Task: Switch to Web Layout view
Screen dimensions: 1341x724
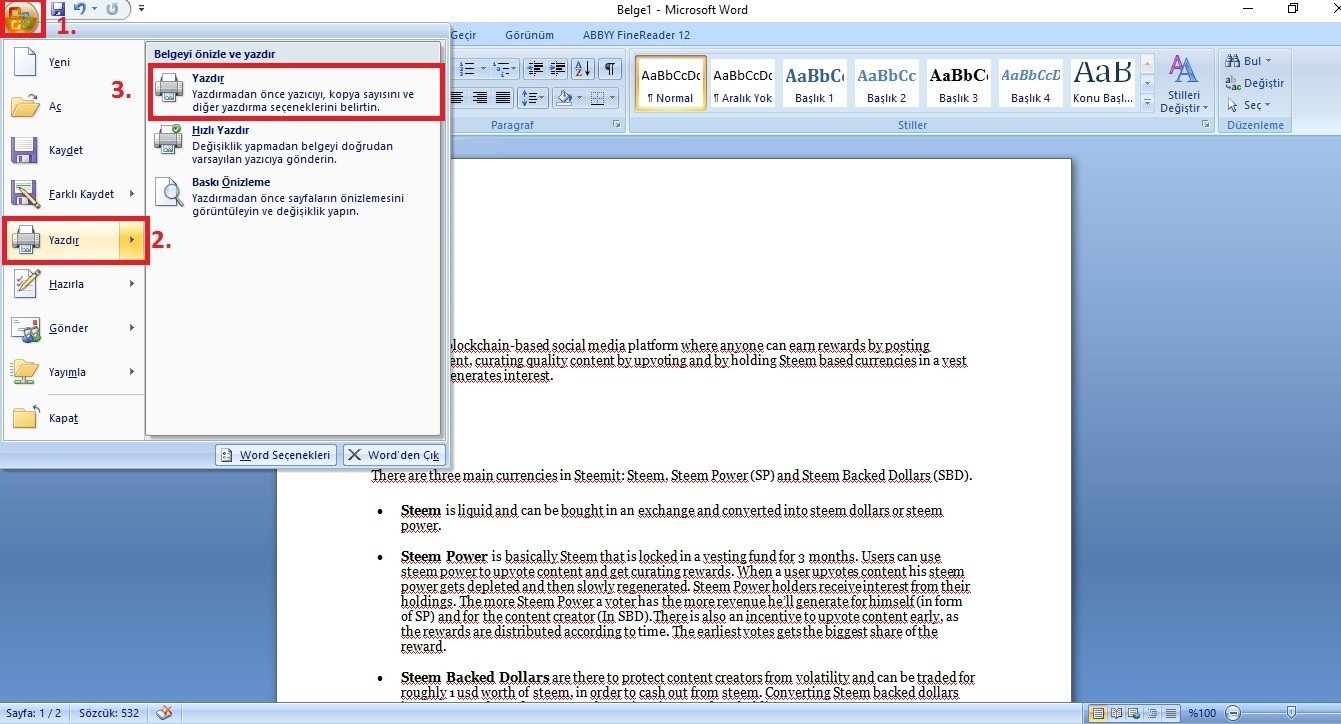Action: 1135,713
